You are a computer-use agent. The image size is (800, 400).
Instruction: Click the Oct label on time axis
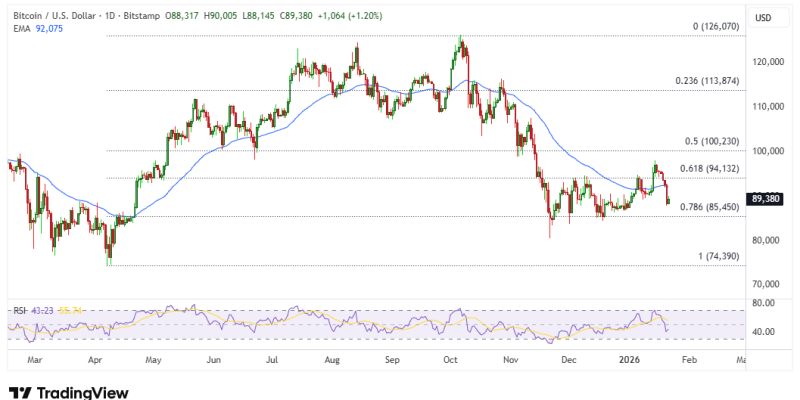tap(450, 357)
